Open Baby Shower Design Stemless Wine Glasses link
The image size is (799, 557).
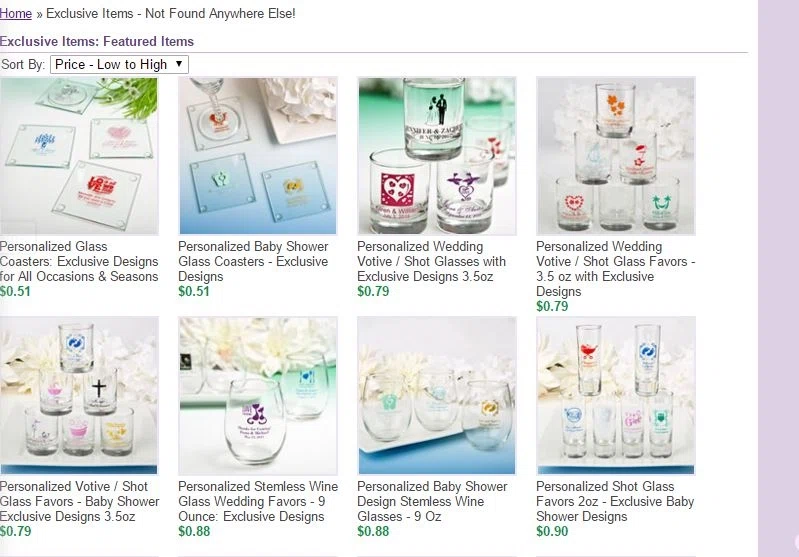point(432,501)
